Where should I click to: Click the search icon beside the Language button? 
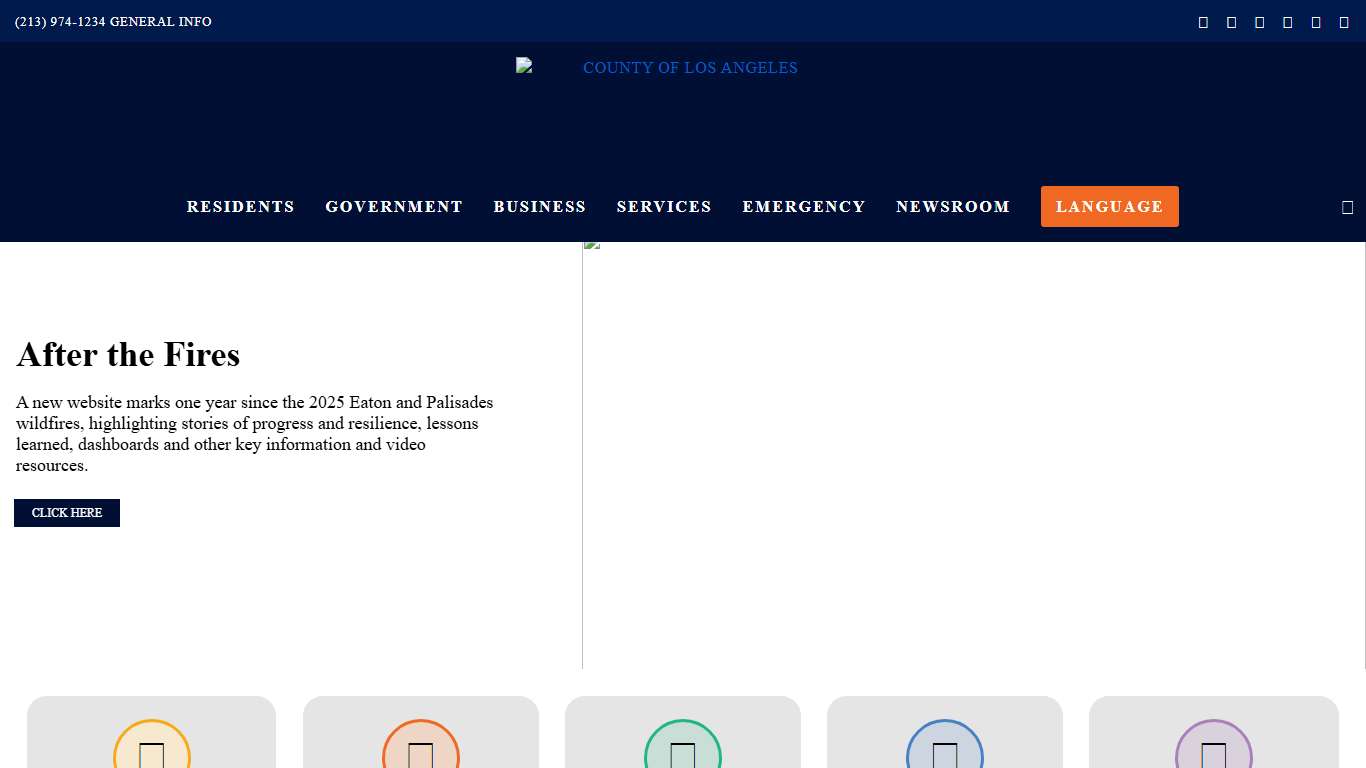pyautogui.click(x=1347, y=206)
